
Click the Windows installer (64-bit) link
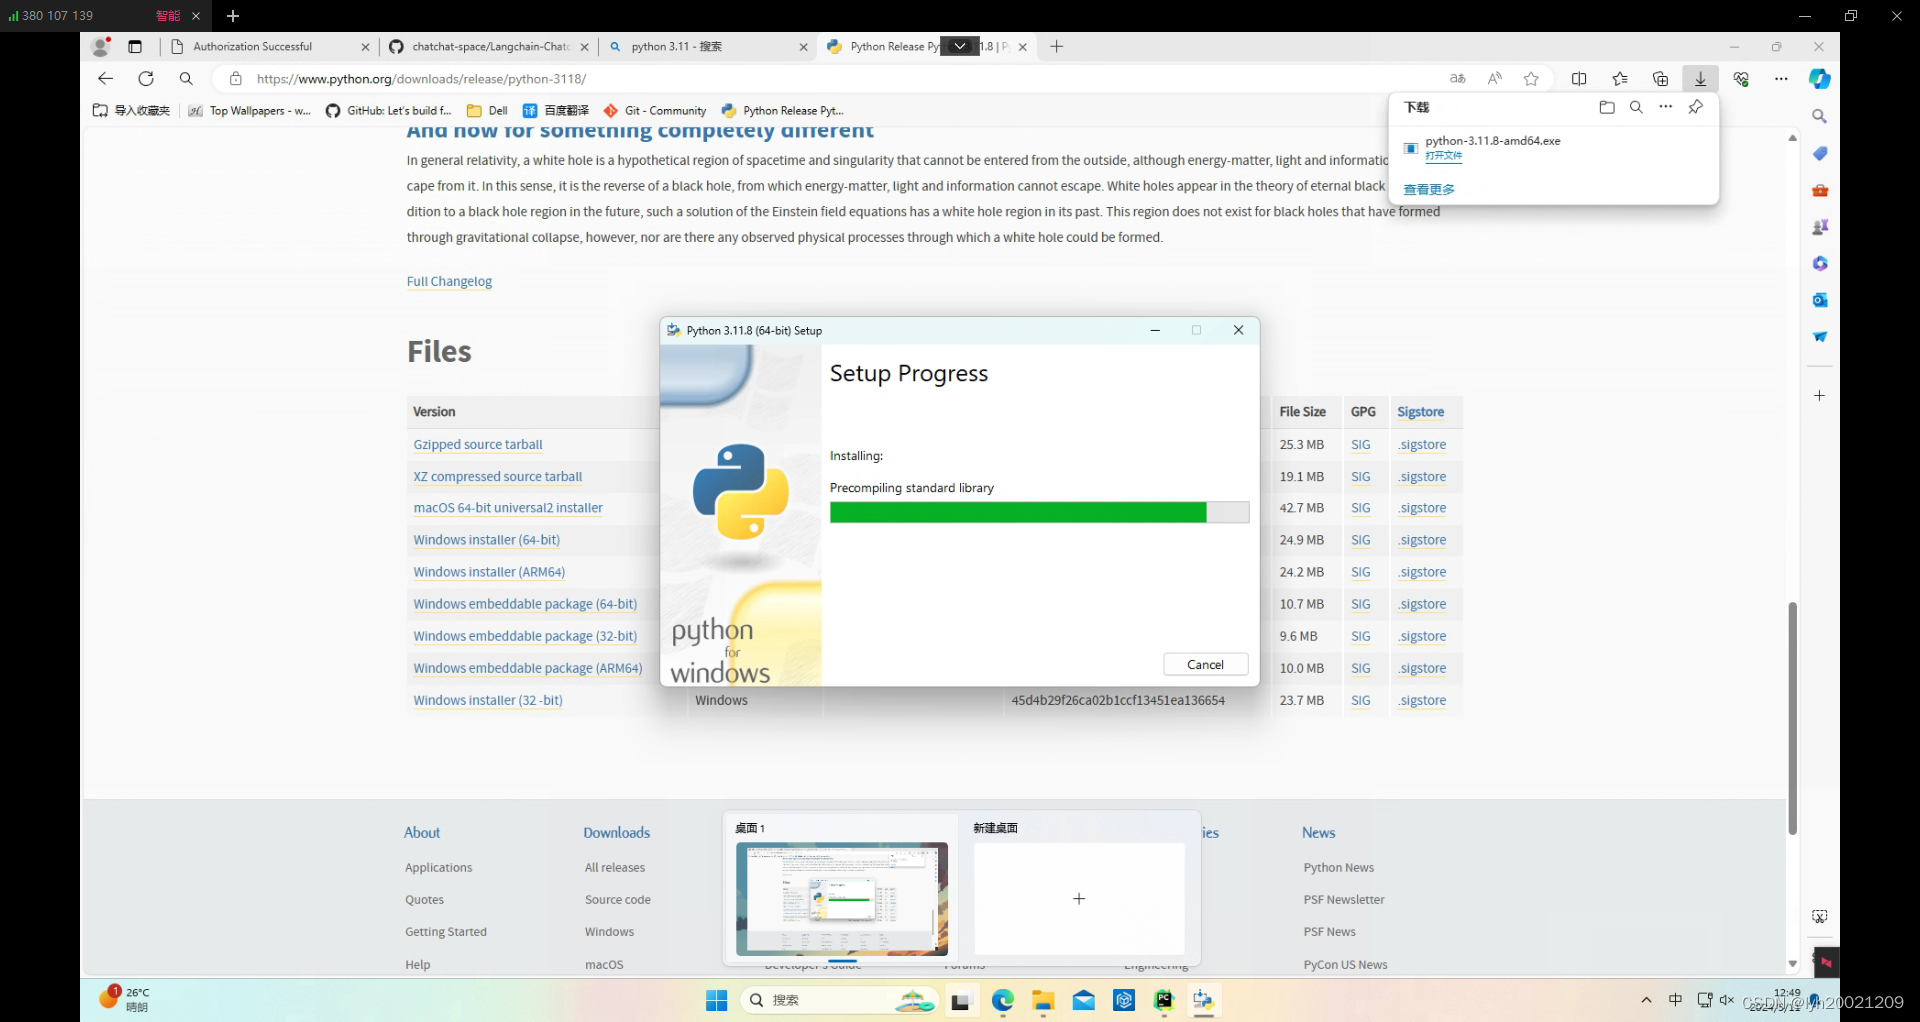coord(486,540)
